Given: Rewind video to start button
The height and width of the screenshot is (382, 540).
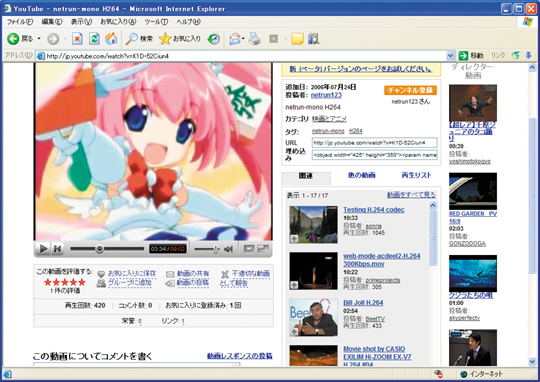Looking at the screenshot, I should tap(58, 248).
